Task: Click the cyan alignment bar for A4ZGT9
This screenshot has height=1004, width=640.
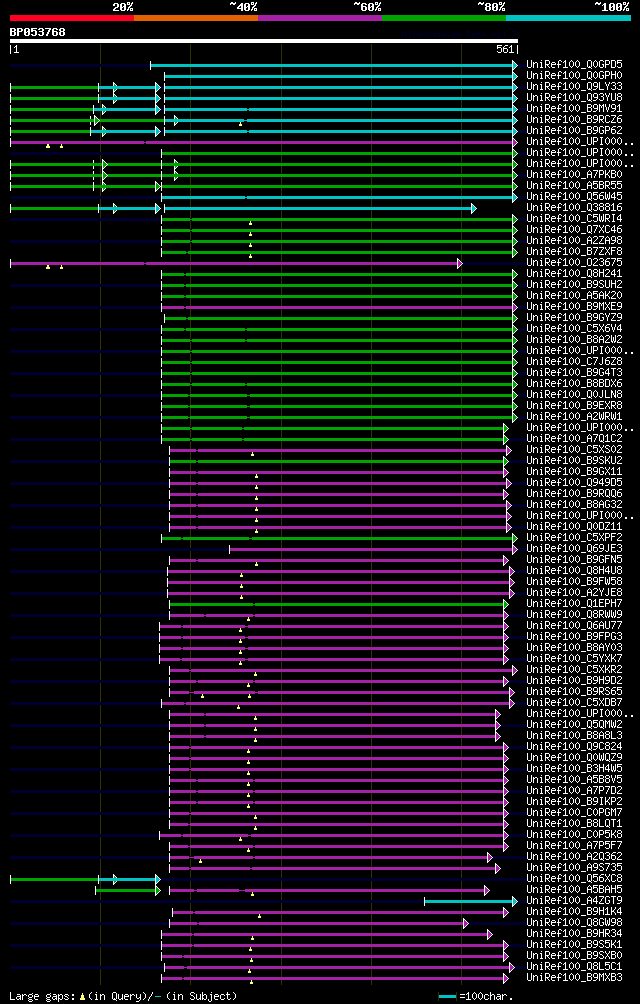Action: click(470, 901)
